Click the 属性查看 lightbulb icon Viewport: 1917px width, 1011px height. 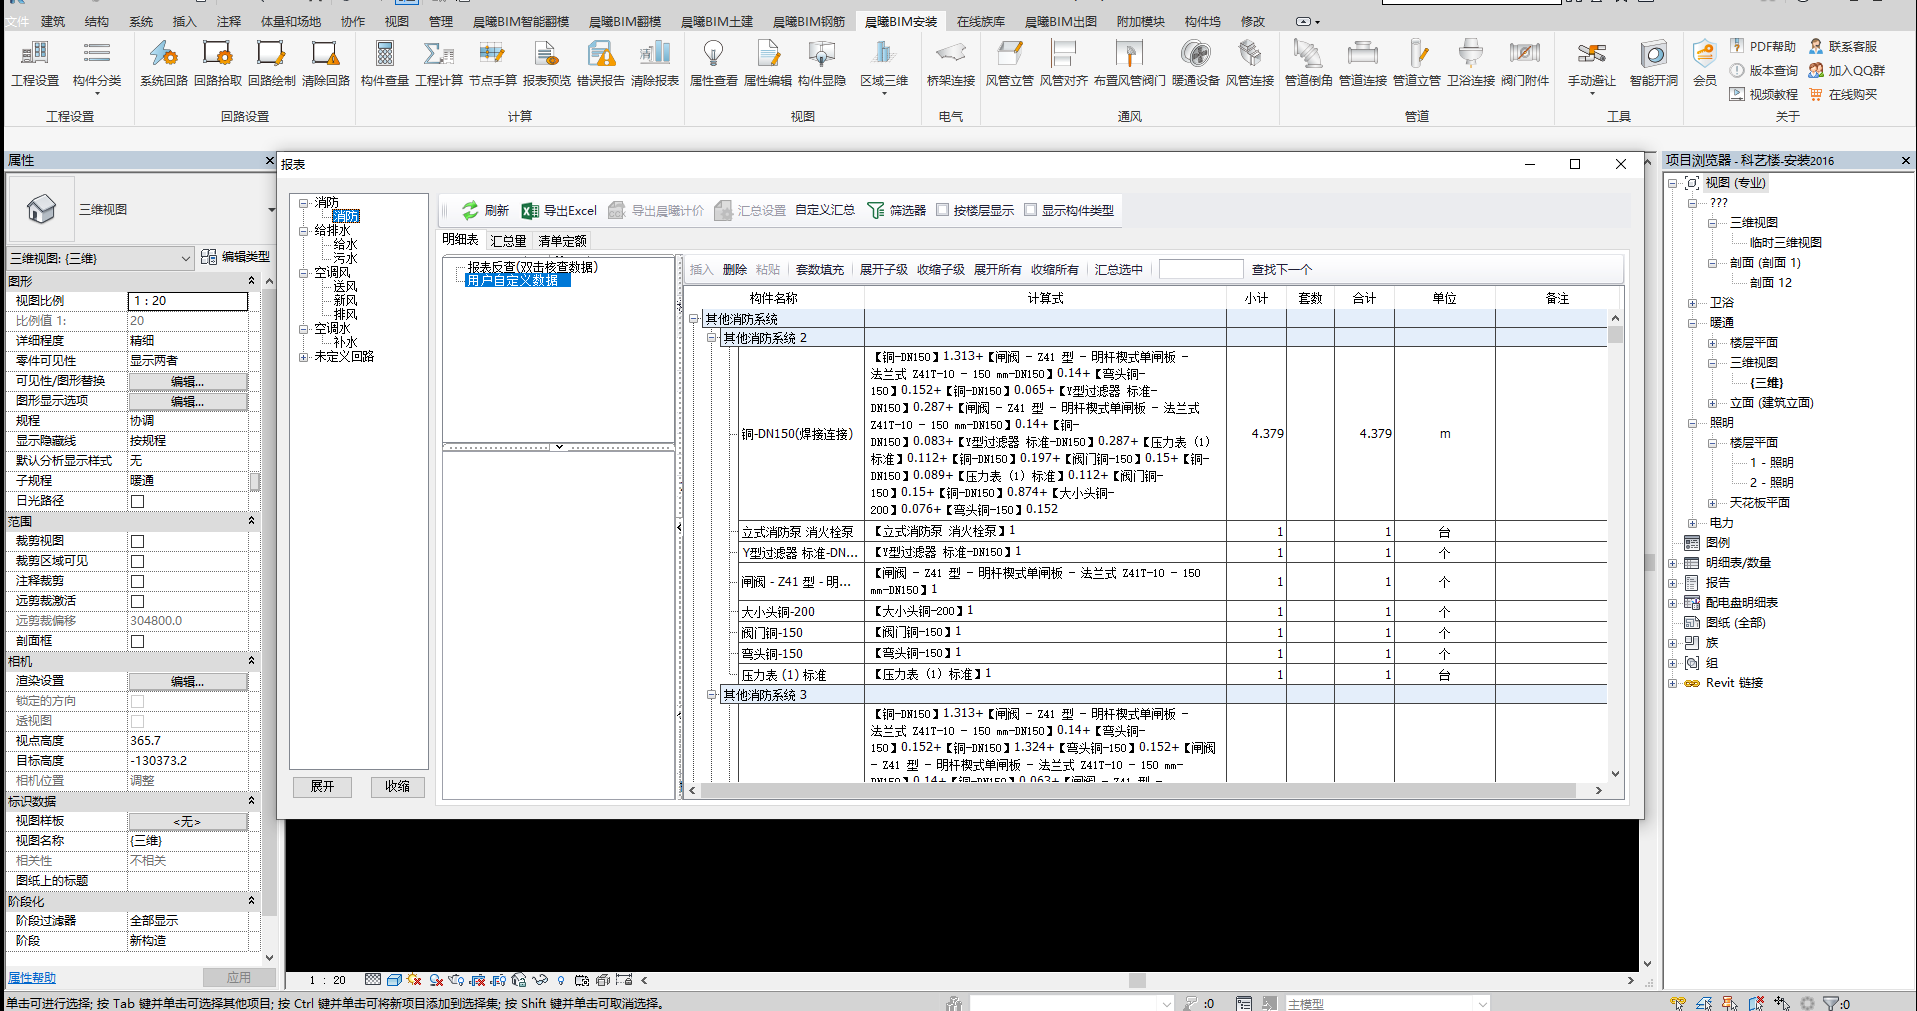(x=713, y=54)
